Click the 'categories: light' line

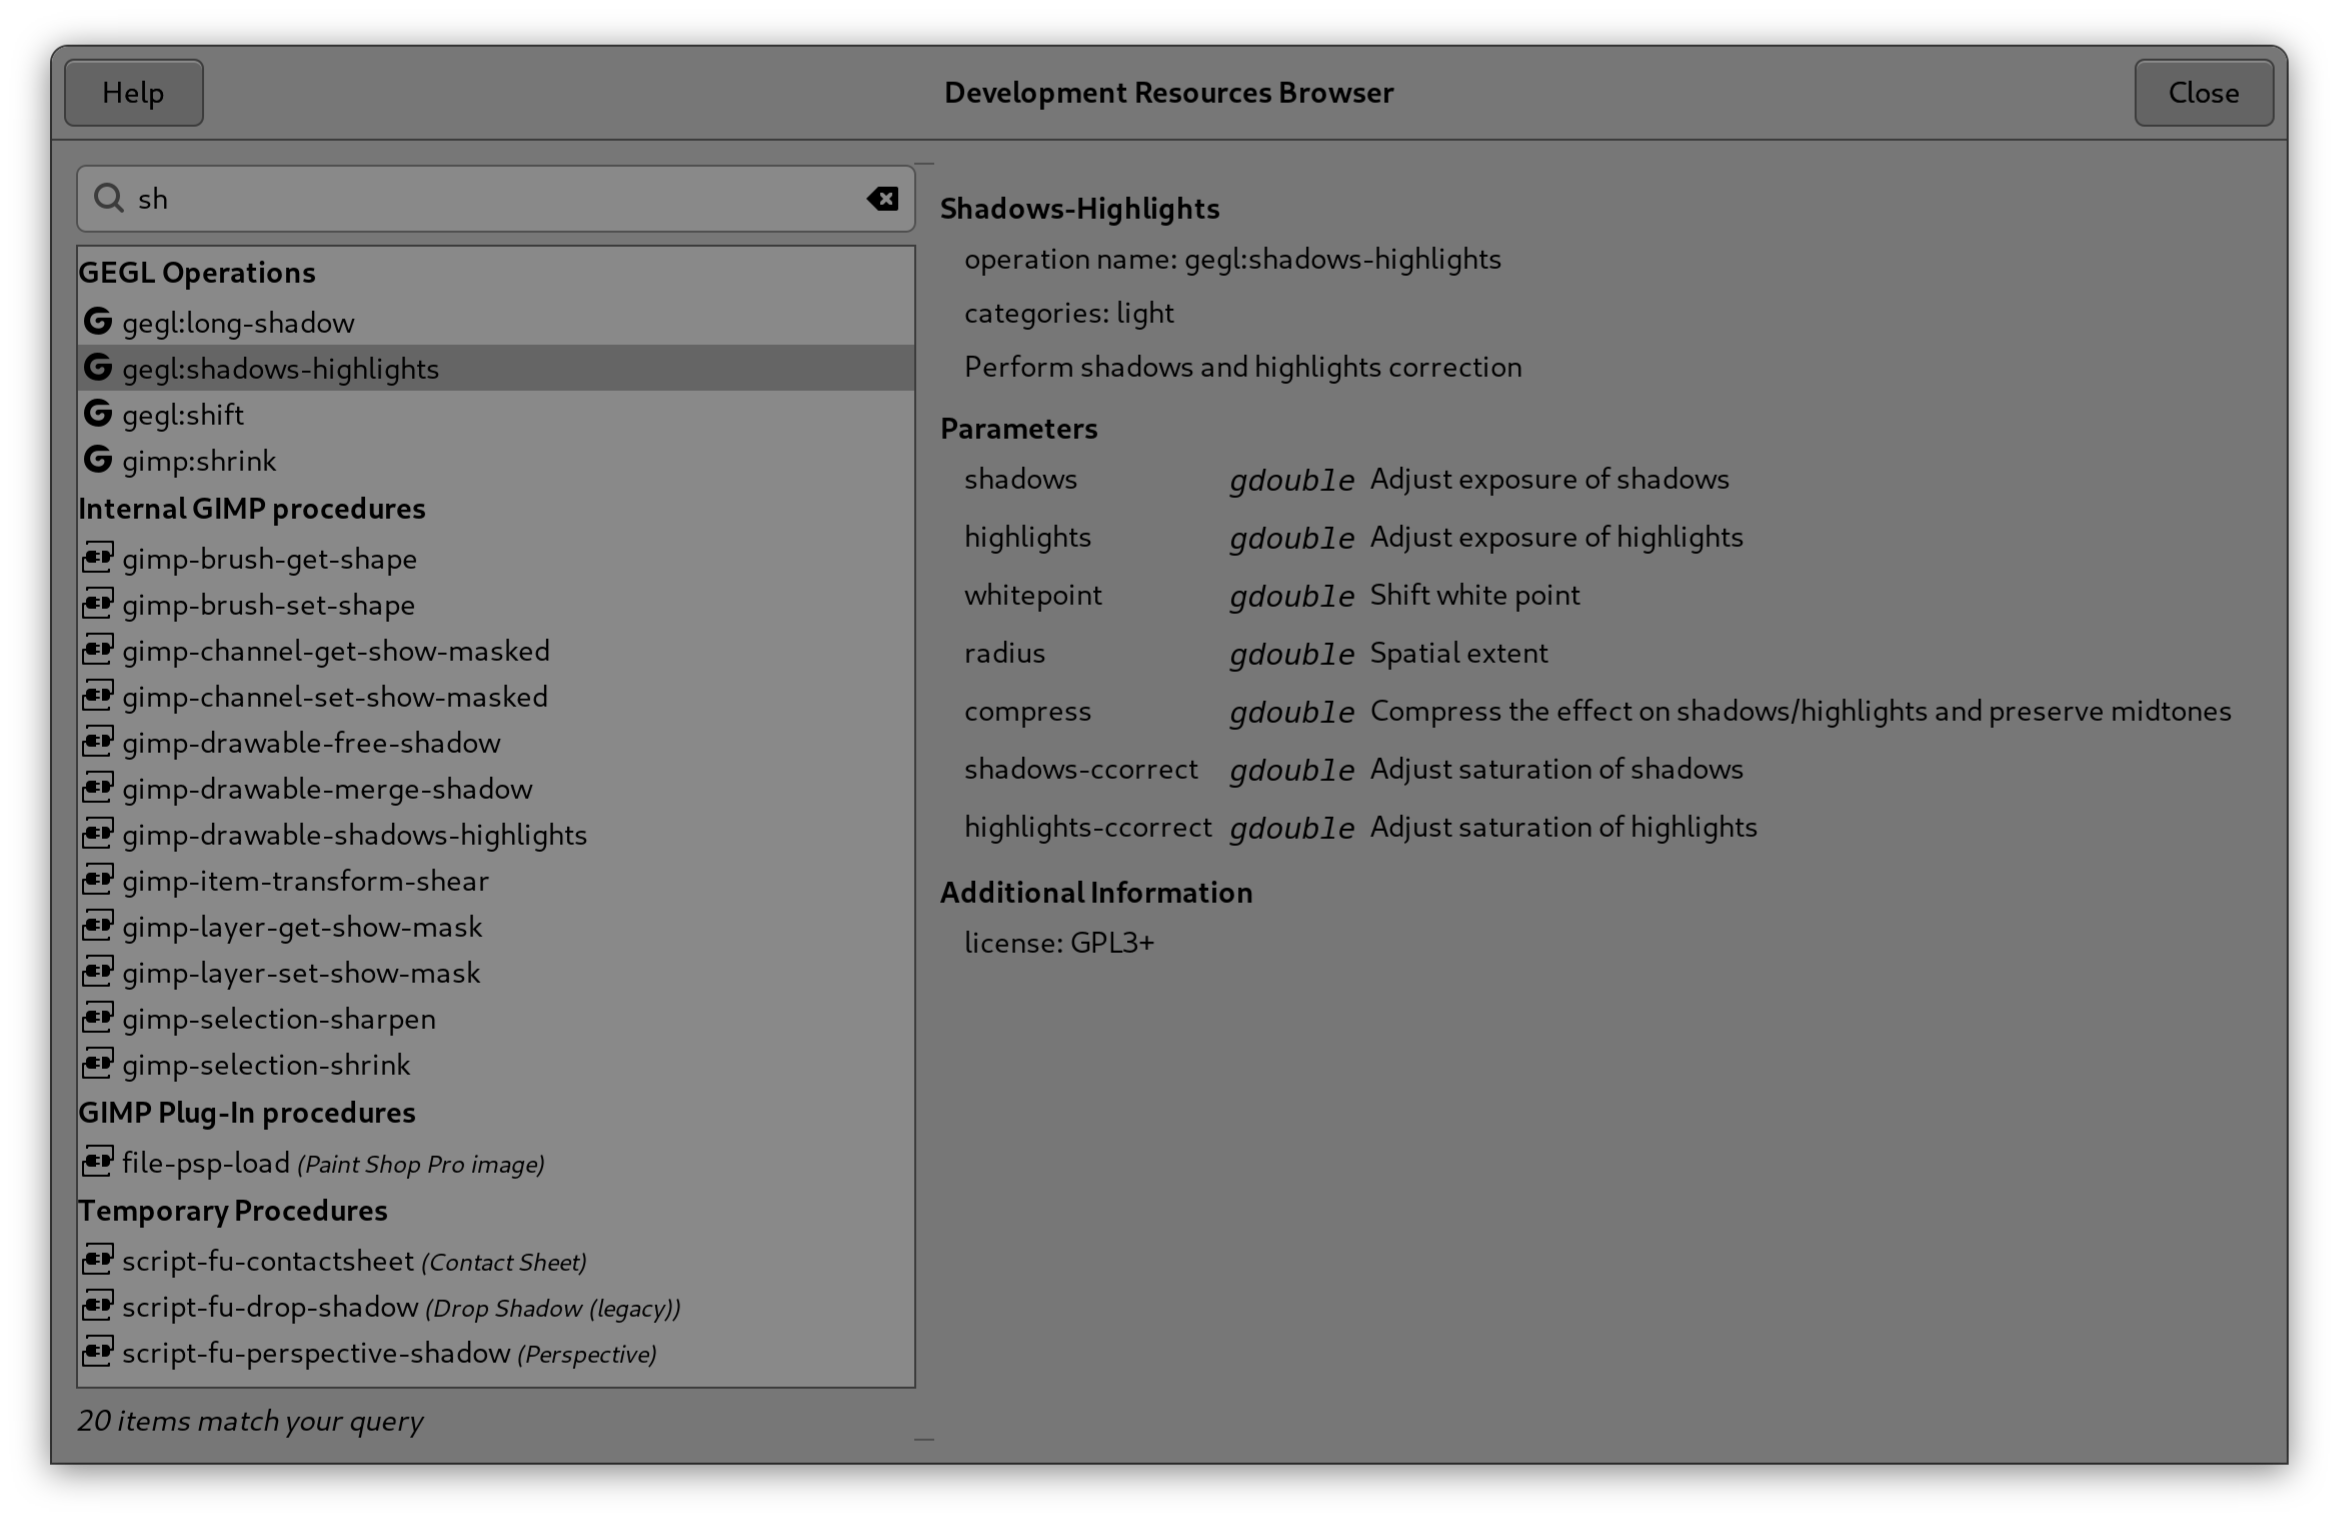tap(1068, 313)
